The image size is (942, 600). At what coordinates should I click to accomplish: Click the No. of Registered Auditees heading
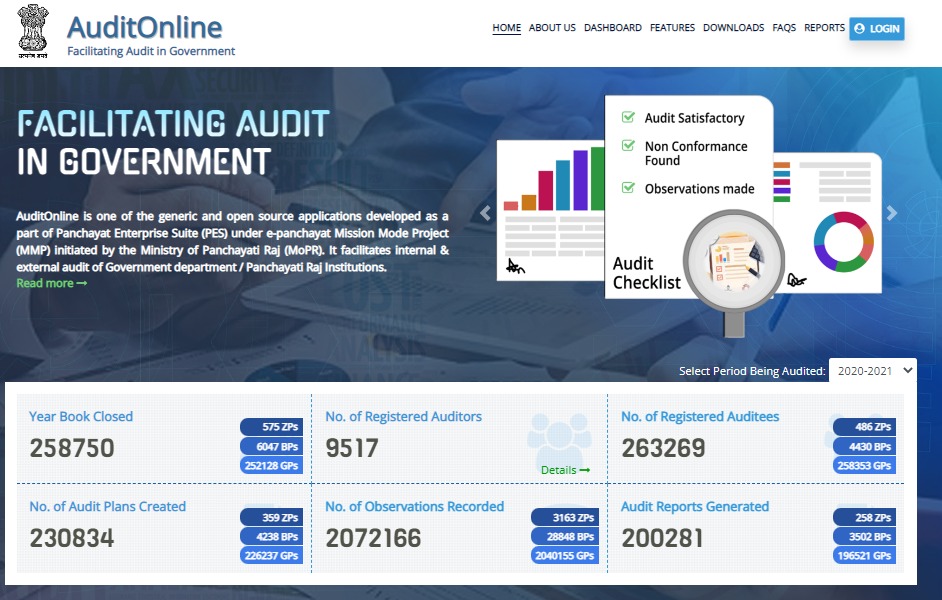(700, 417)
